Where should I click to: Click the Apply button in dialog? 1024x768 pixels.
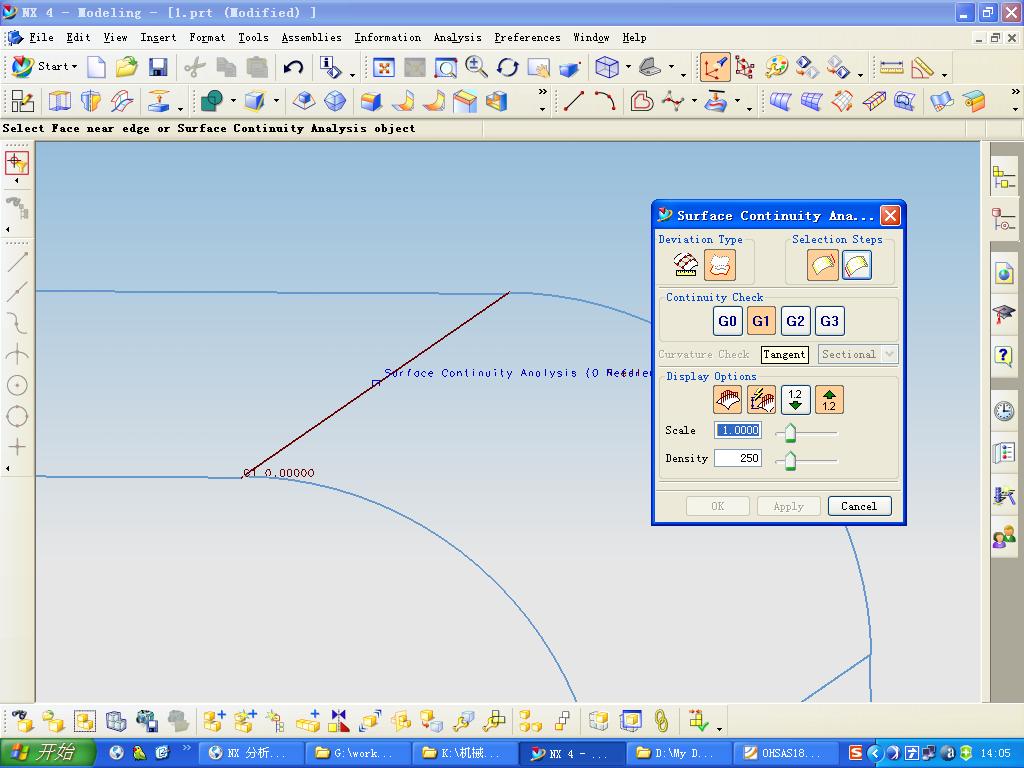pos(788,506)
